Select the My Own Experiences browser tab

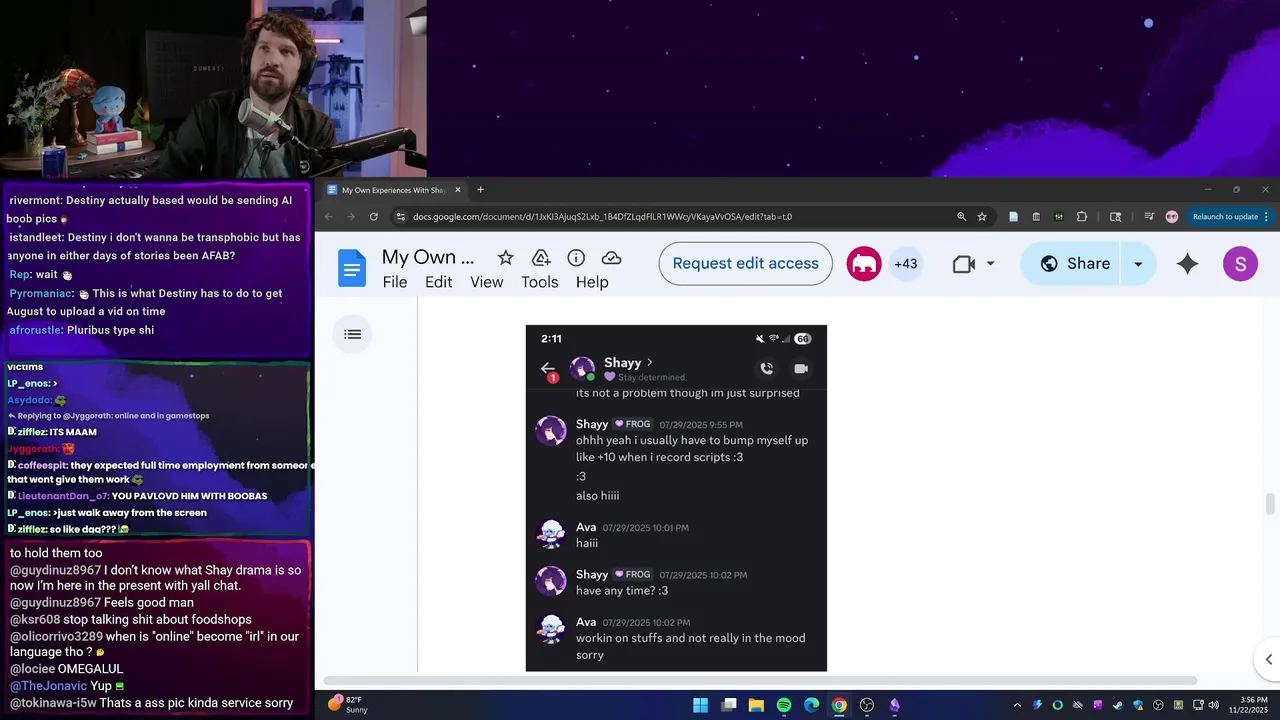click(393, 190)
